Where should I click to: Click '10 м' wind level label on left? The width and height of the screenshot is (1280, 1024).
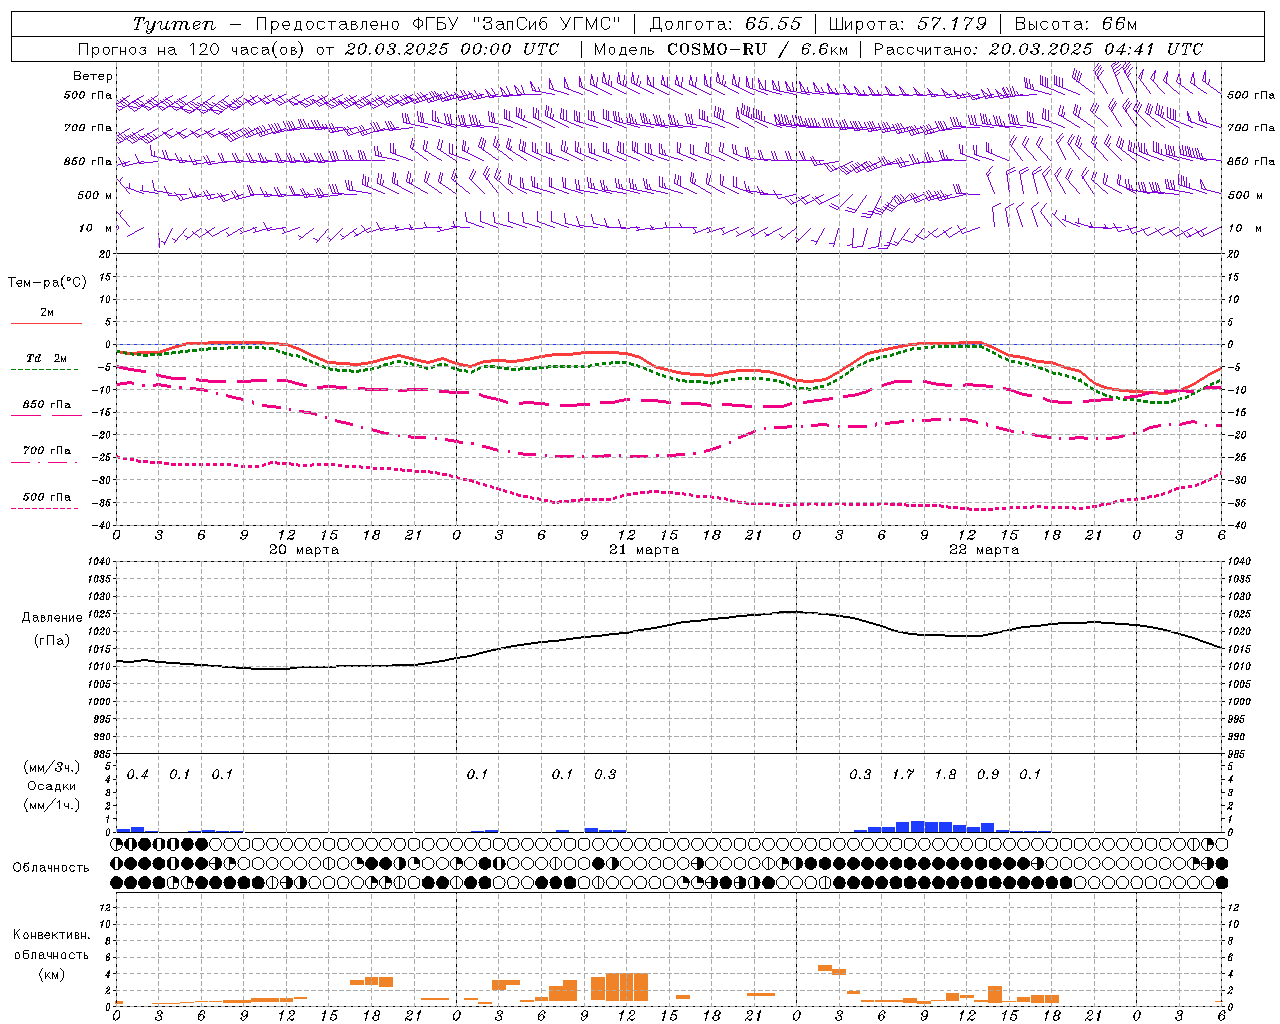[x=96, y=229]
